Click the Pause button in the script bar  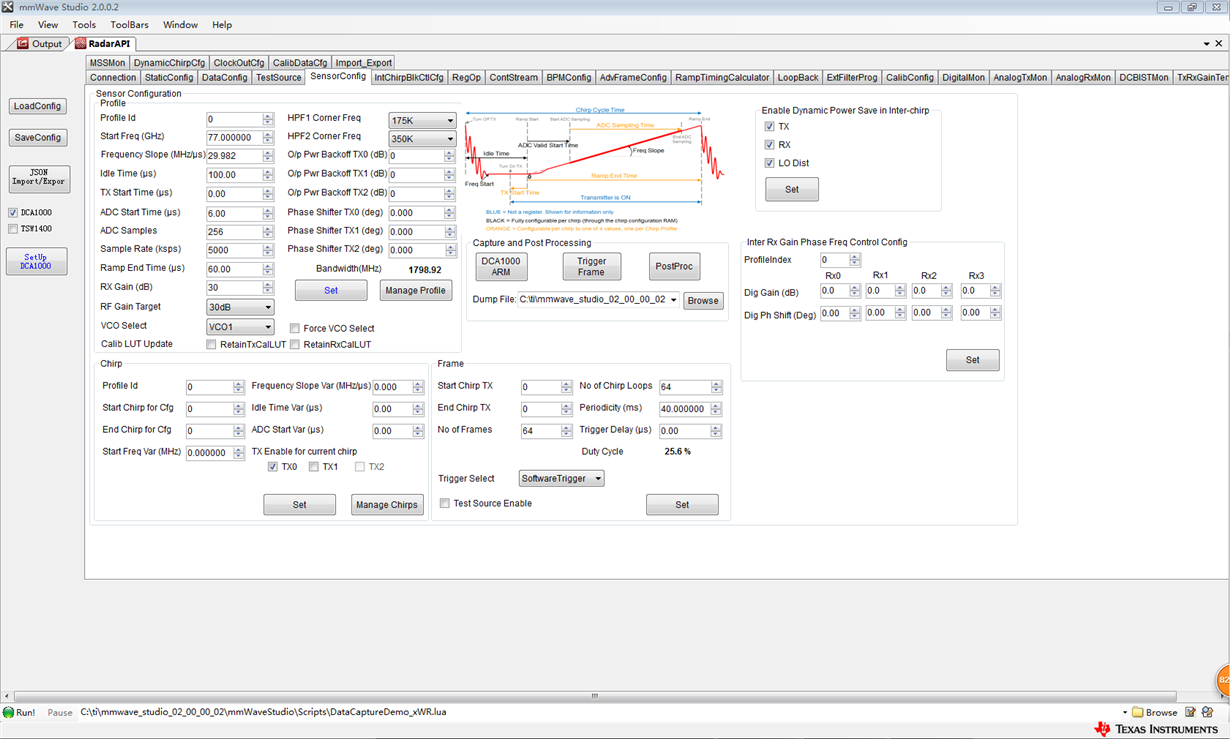pos(60,712)
